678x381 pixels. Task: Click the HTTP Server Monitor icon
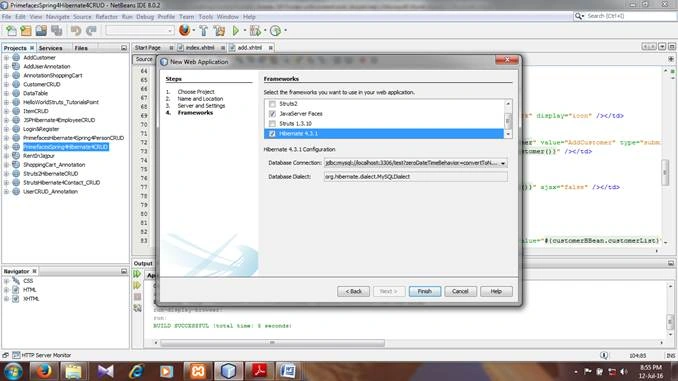[16, 355]
